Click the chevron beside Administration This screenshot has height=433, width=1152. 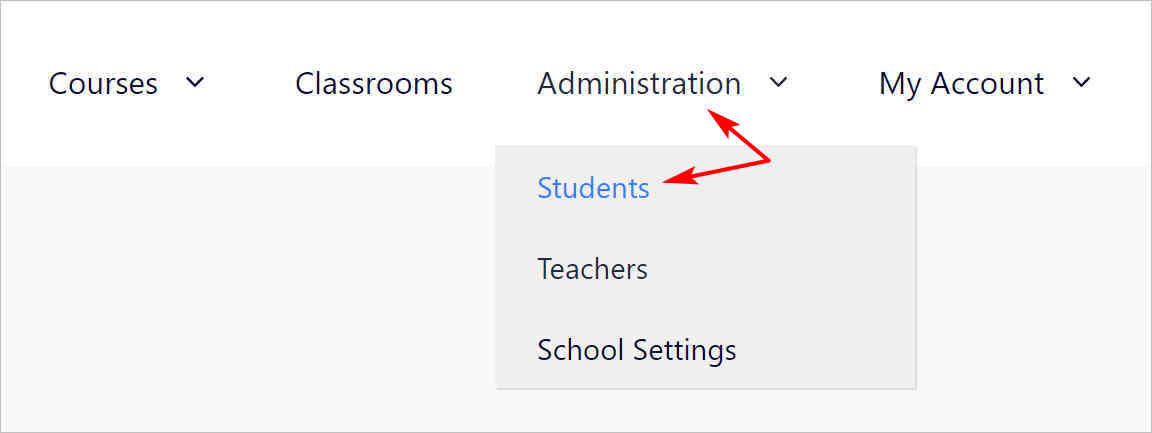(779, 82)
